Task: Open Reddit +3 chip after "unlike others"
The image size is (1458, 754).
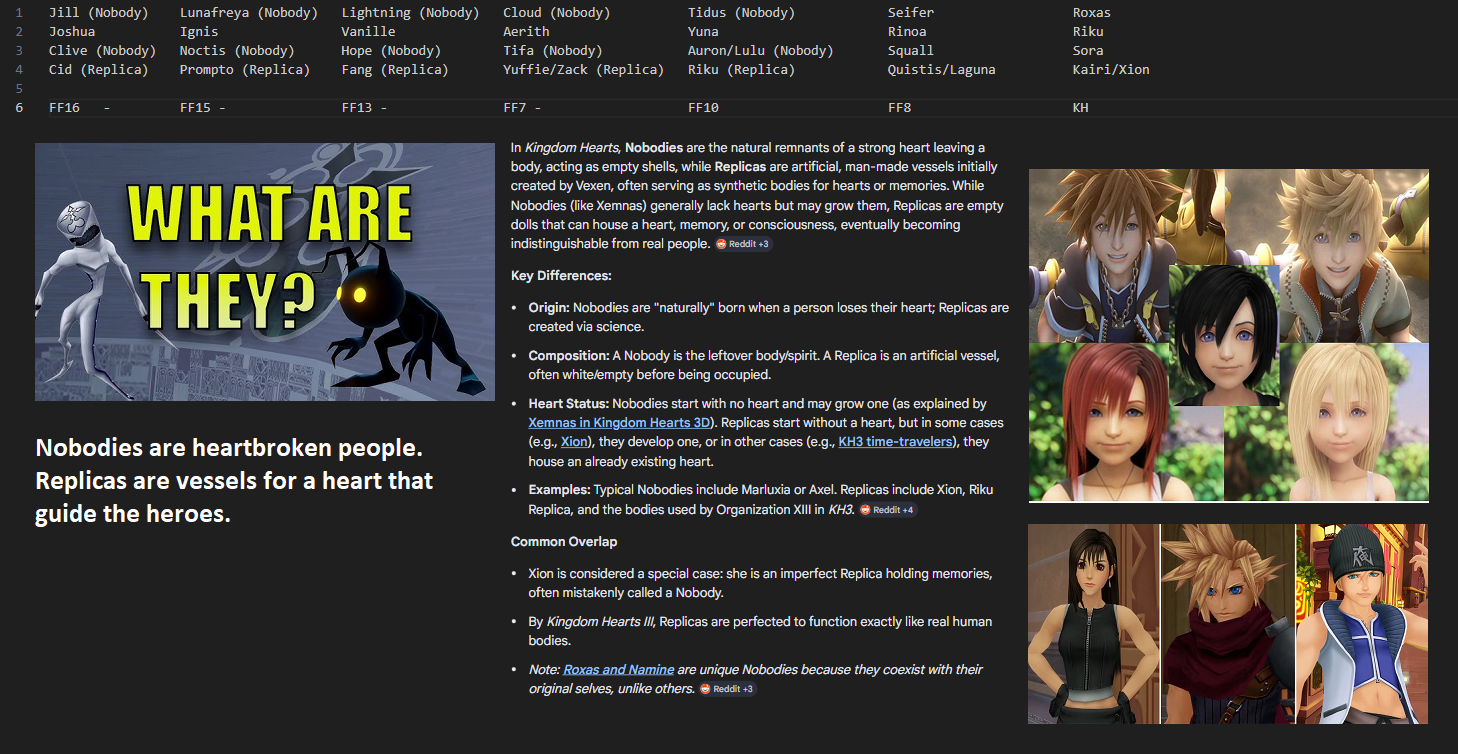Action: coord(727,689)
